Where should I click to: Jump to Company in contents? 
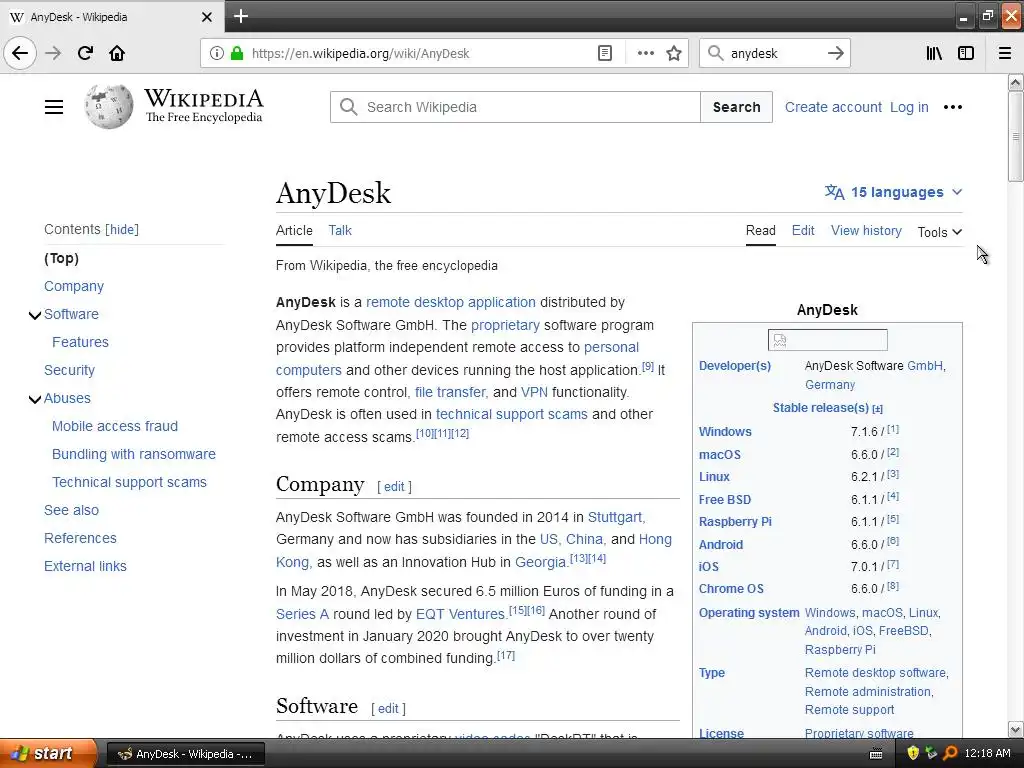(x=74, y=286)
